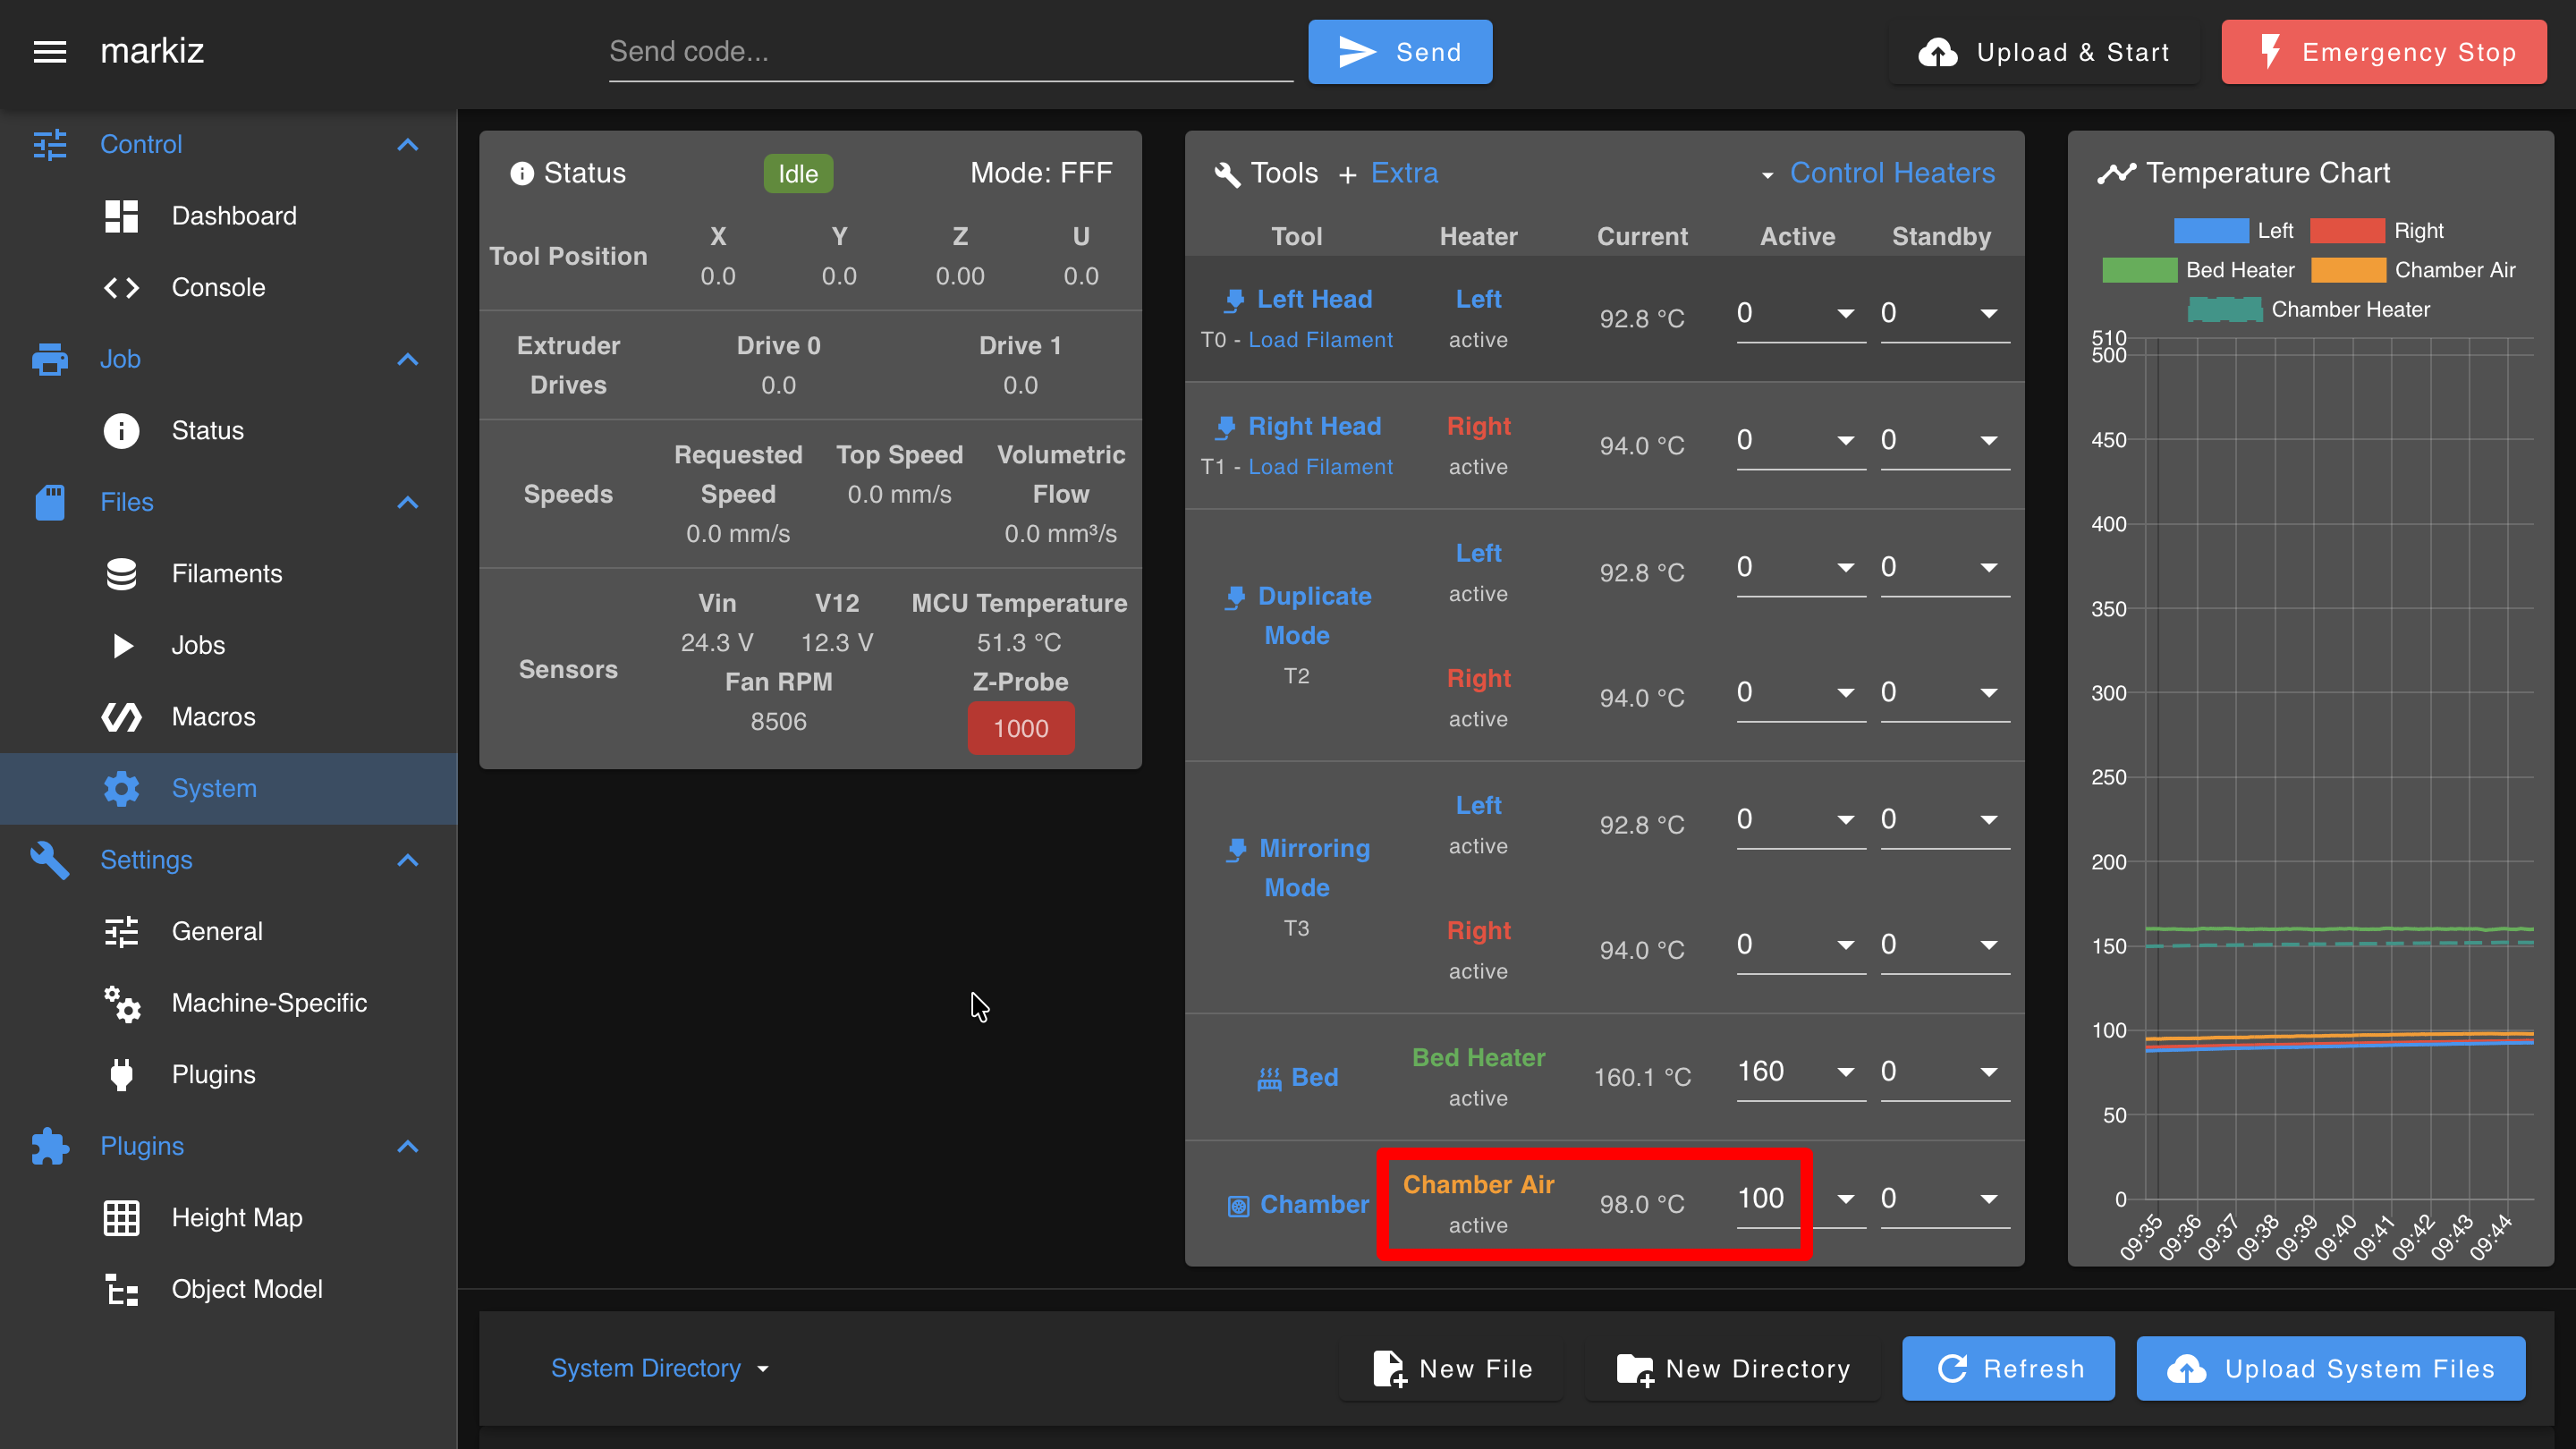This screenshot has height=1449, width=2576.
Task: Click the Macros slashes icon
Action: tap(121, 717)
